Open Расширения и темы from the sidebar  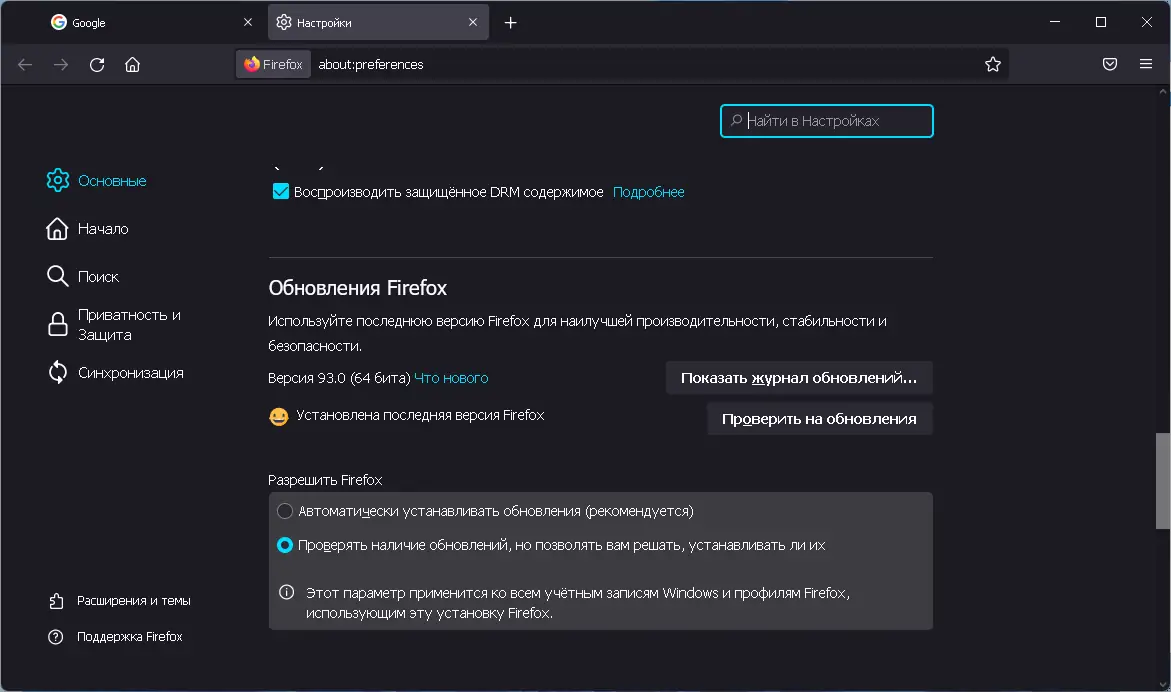pyautogui.click(x=133, y=601)
